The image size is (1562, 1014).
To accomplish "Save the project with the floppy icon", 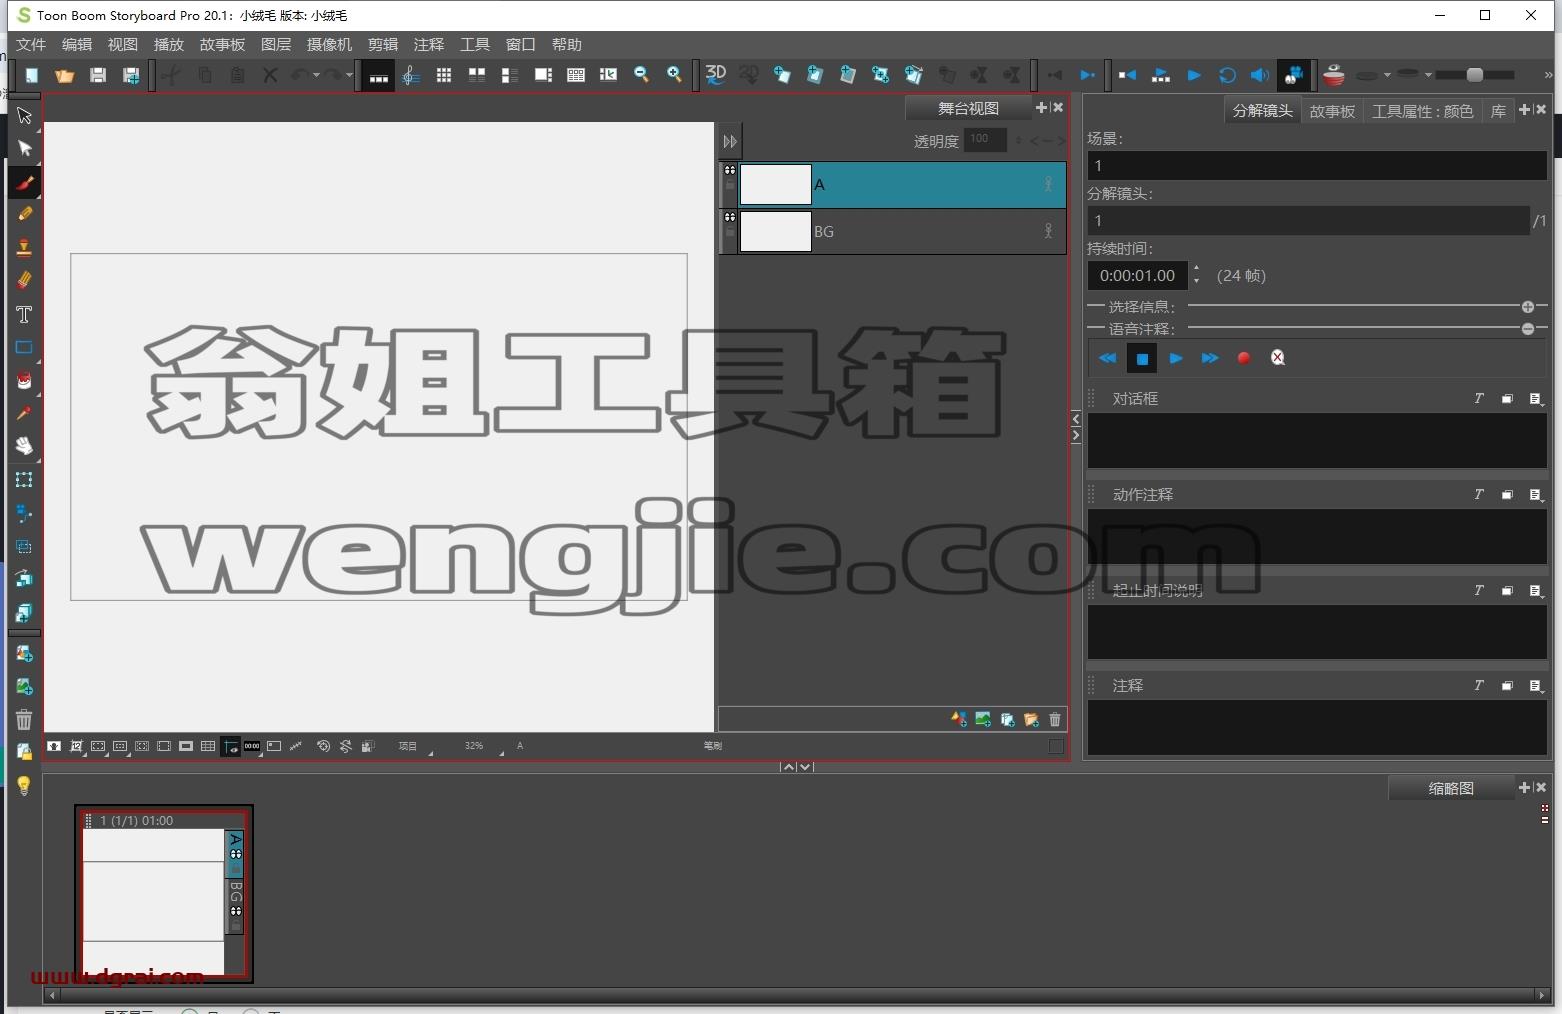I will click(x=98, y=75).
